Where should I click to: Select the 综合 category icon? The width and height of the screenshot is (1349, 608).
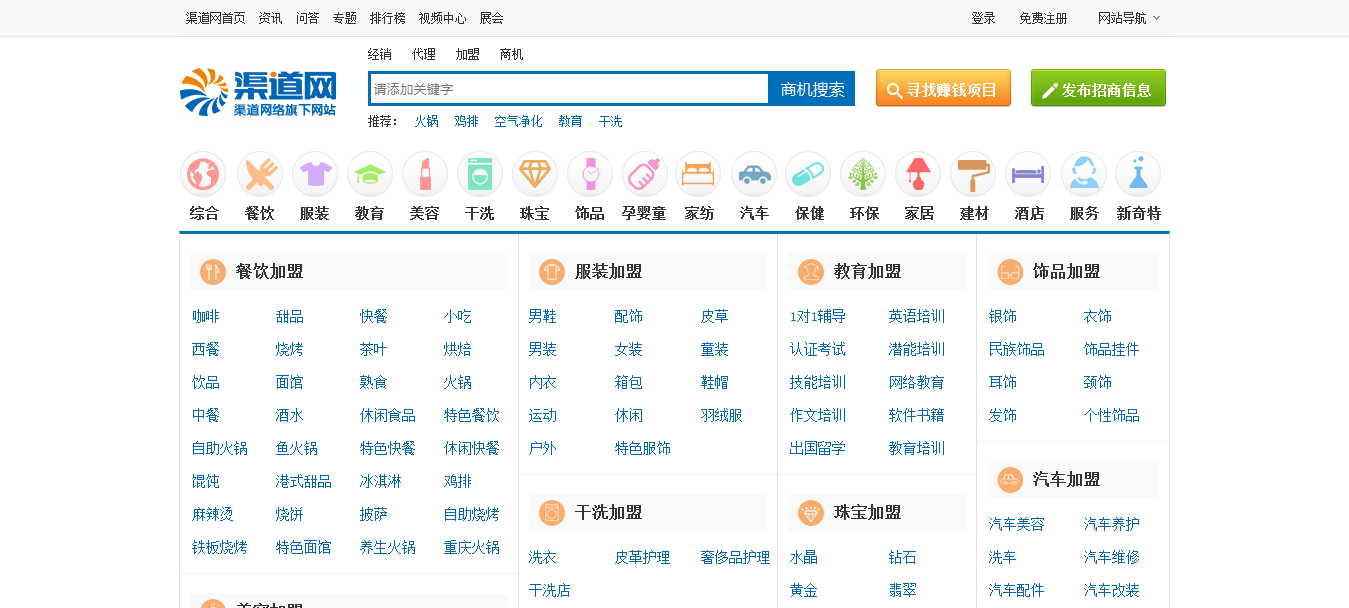203,172
